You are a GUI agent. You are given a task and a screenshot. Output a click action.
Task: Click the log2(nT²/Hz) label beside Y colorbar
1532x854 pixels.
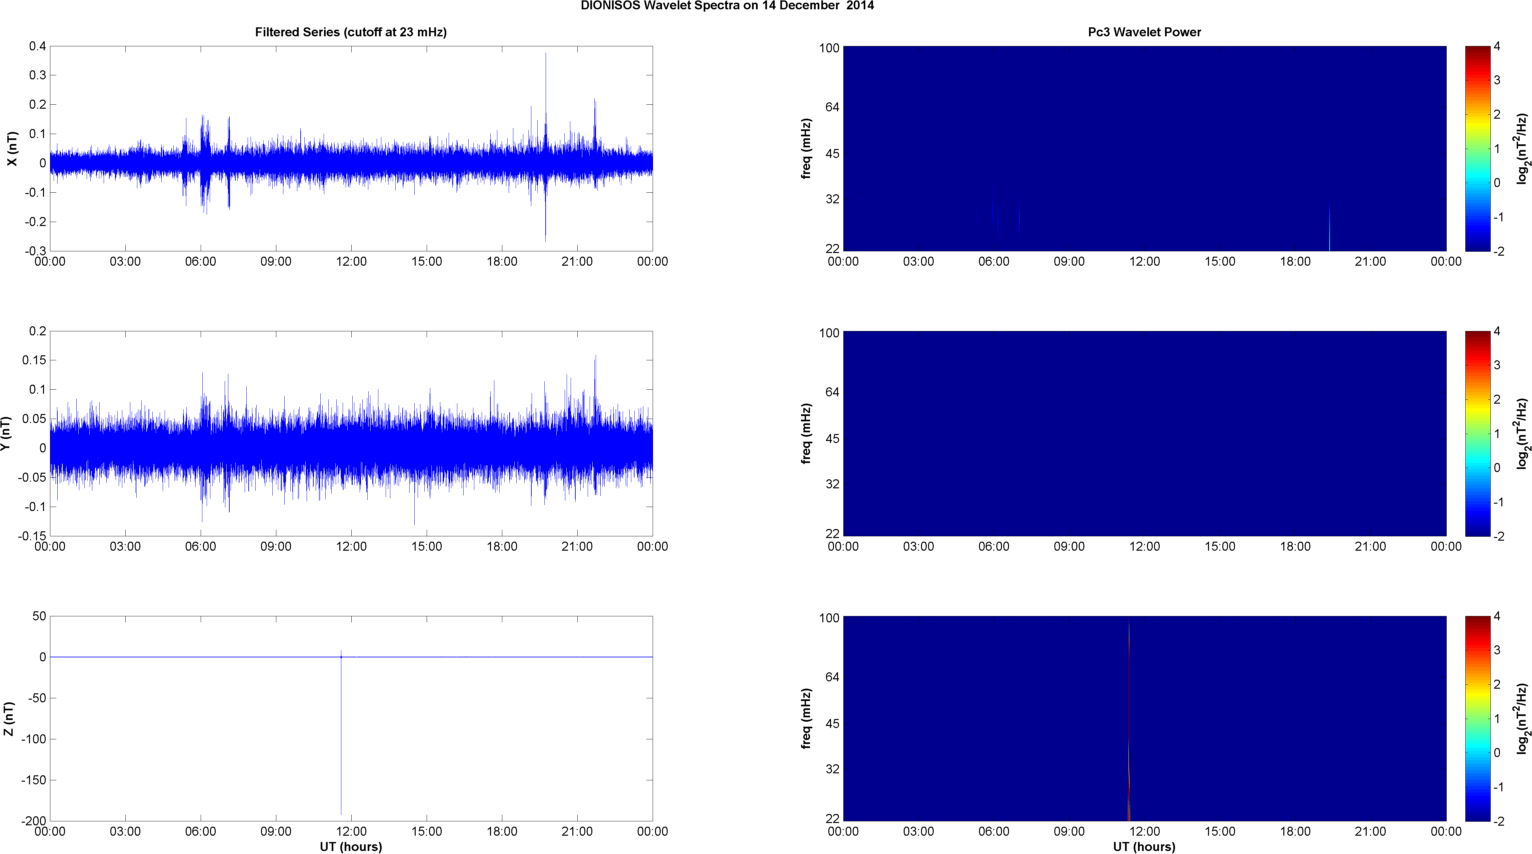[x=1522, y=434]
